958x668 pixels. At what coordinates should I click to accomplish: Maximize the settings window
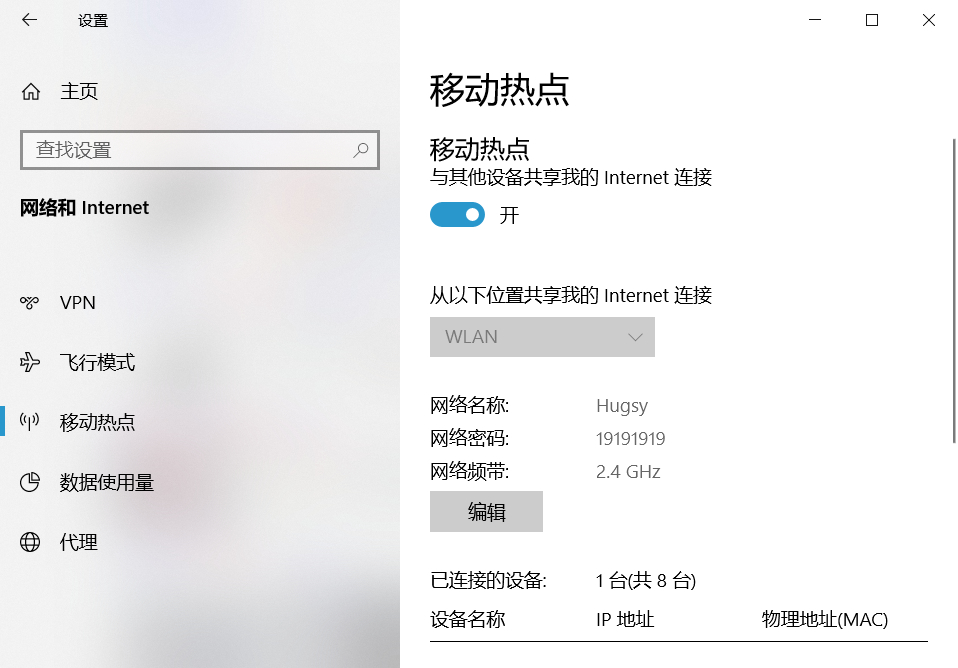[872, 20]
